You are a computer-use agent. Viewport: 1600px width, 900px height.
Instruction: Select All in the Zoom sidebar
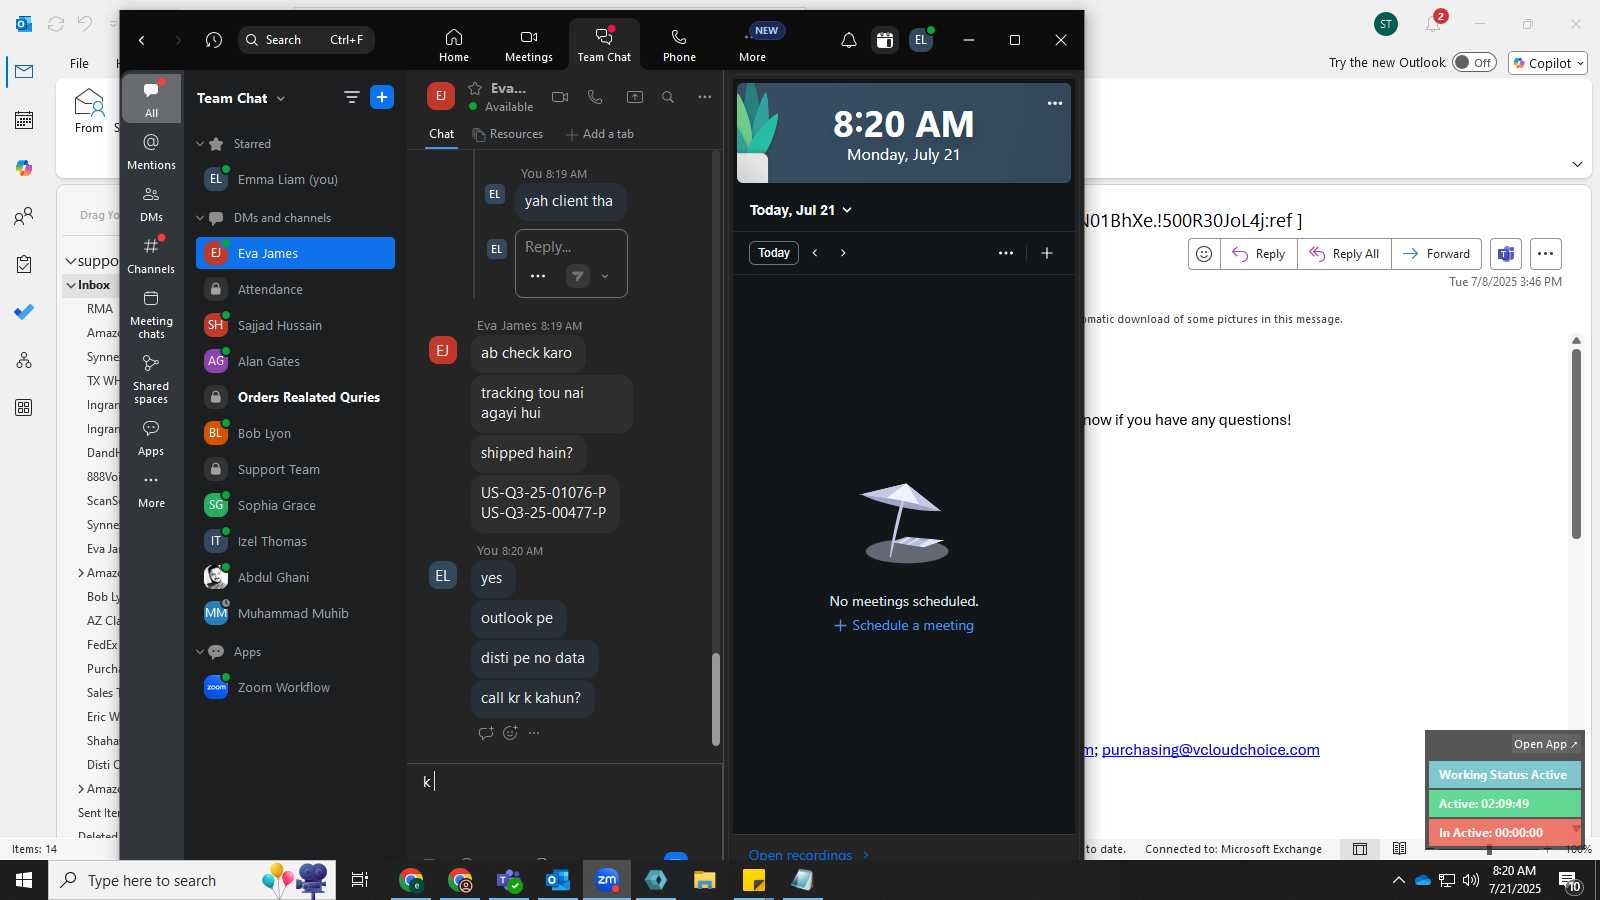(152, 98)
